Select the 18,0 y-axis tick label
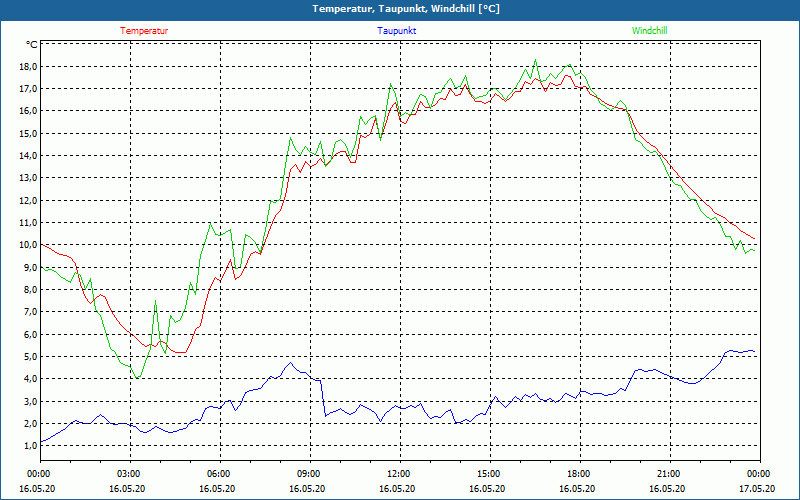 pos(27,67)
